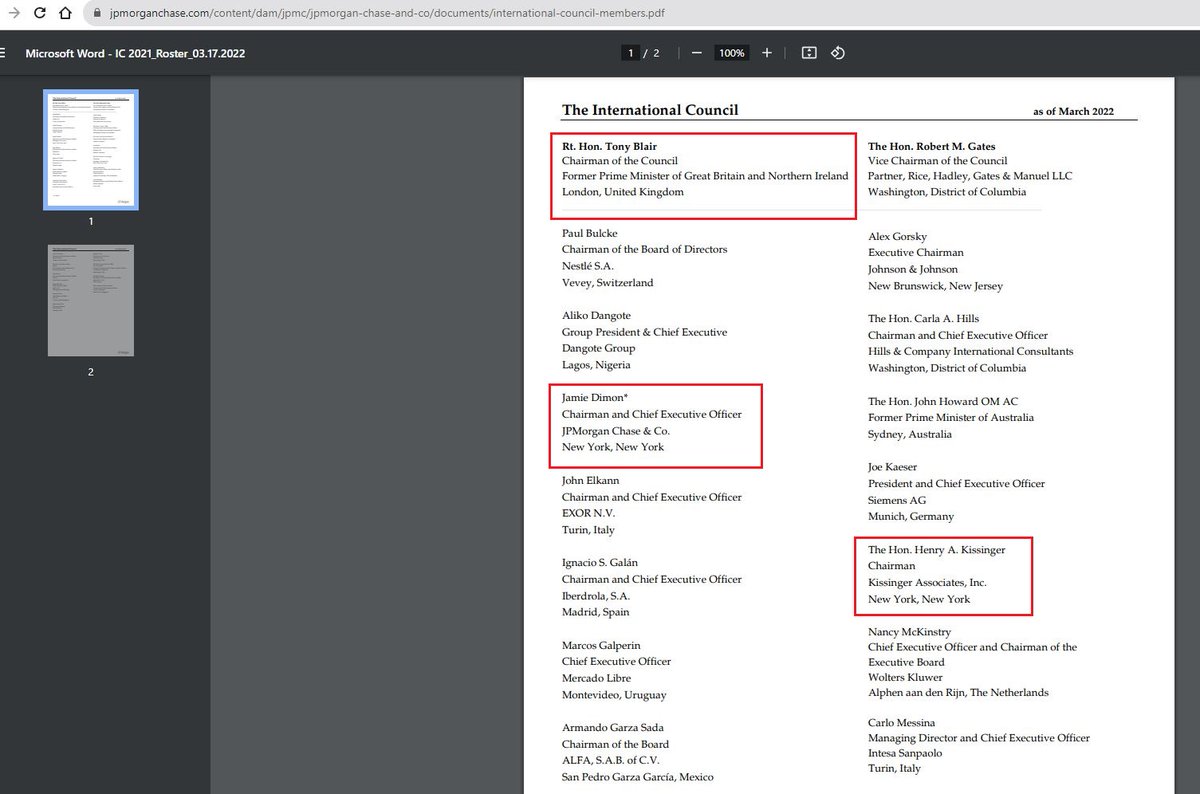
Task: Click the page number input field
Action: pos(630,53)
